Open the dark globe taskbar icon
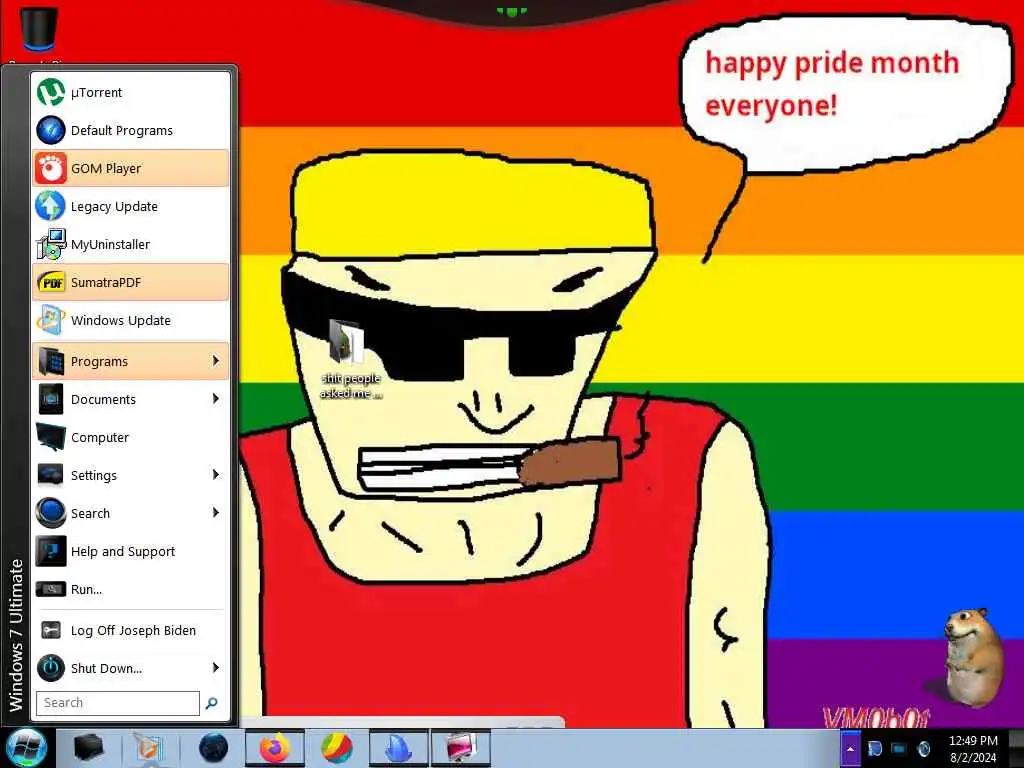 click(214, 748)
